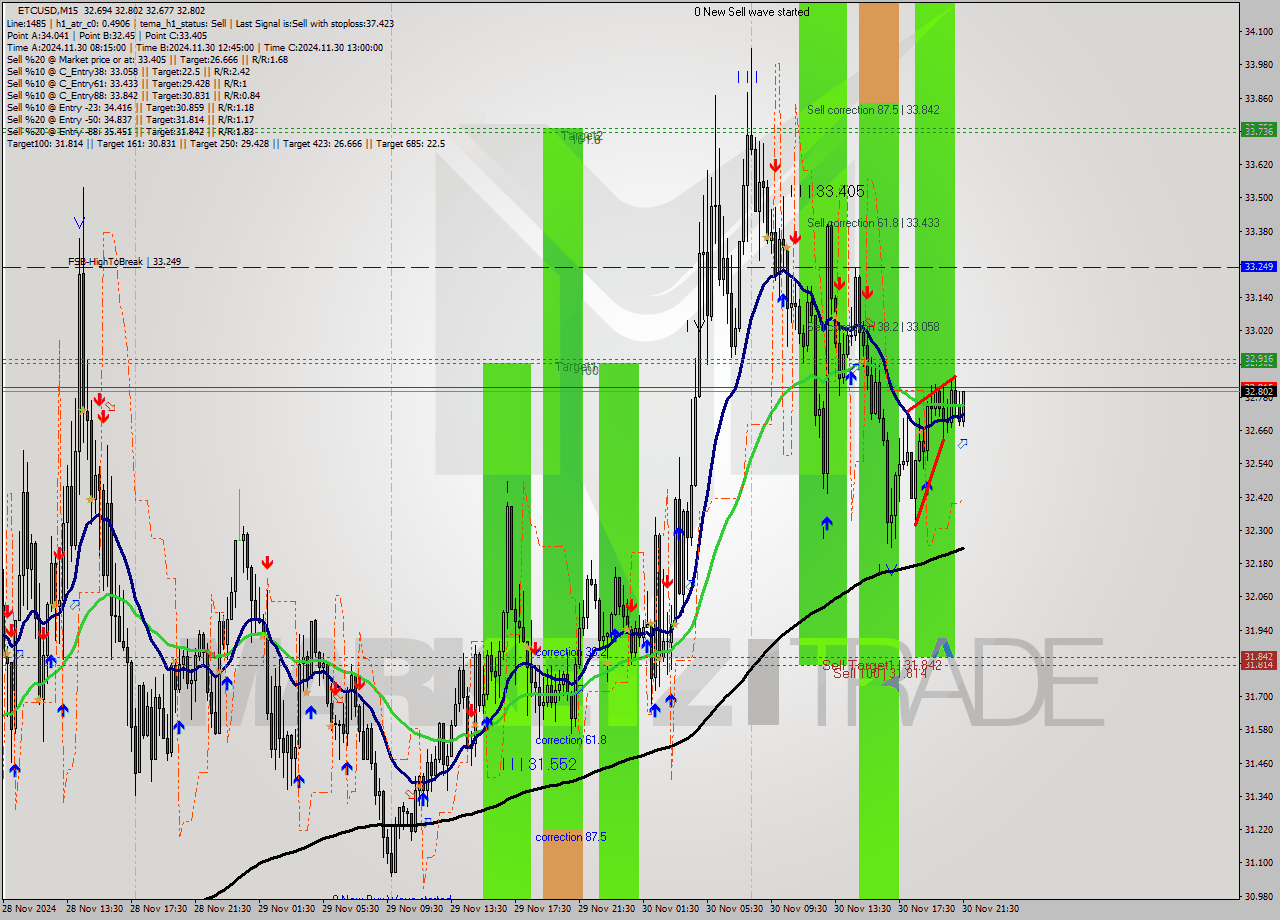Select the 33.020 price axis label
The width and height of the screenshot is (1280, 920).
(x=1259, y=331)
